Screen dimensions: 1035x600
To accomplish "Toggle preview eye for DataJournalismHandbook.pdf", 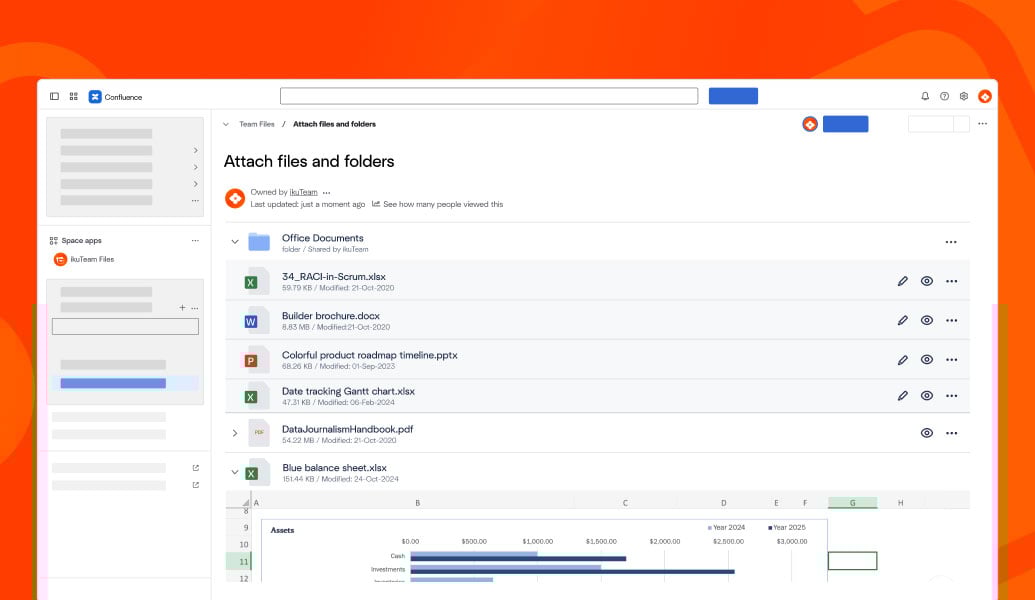I will [x=927, y=433].
